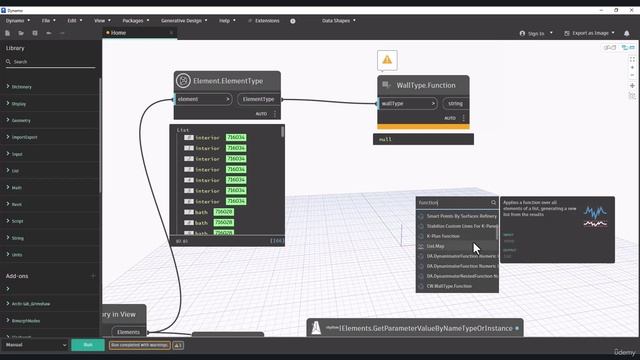Click the magnifier in the node search popup
640x360 pixels.
point(493,202)
